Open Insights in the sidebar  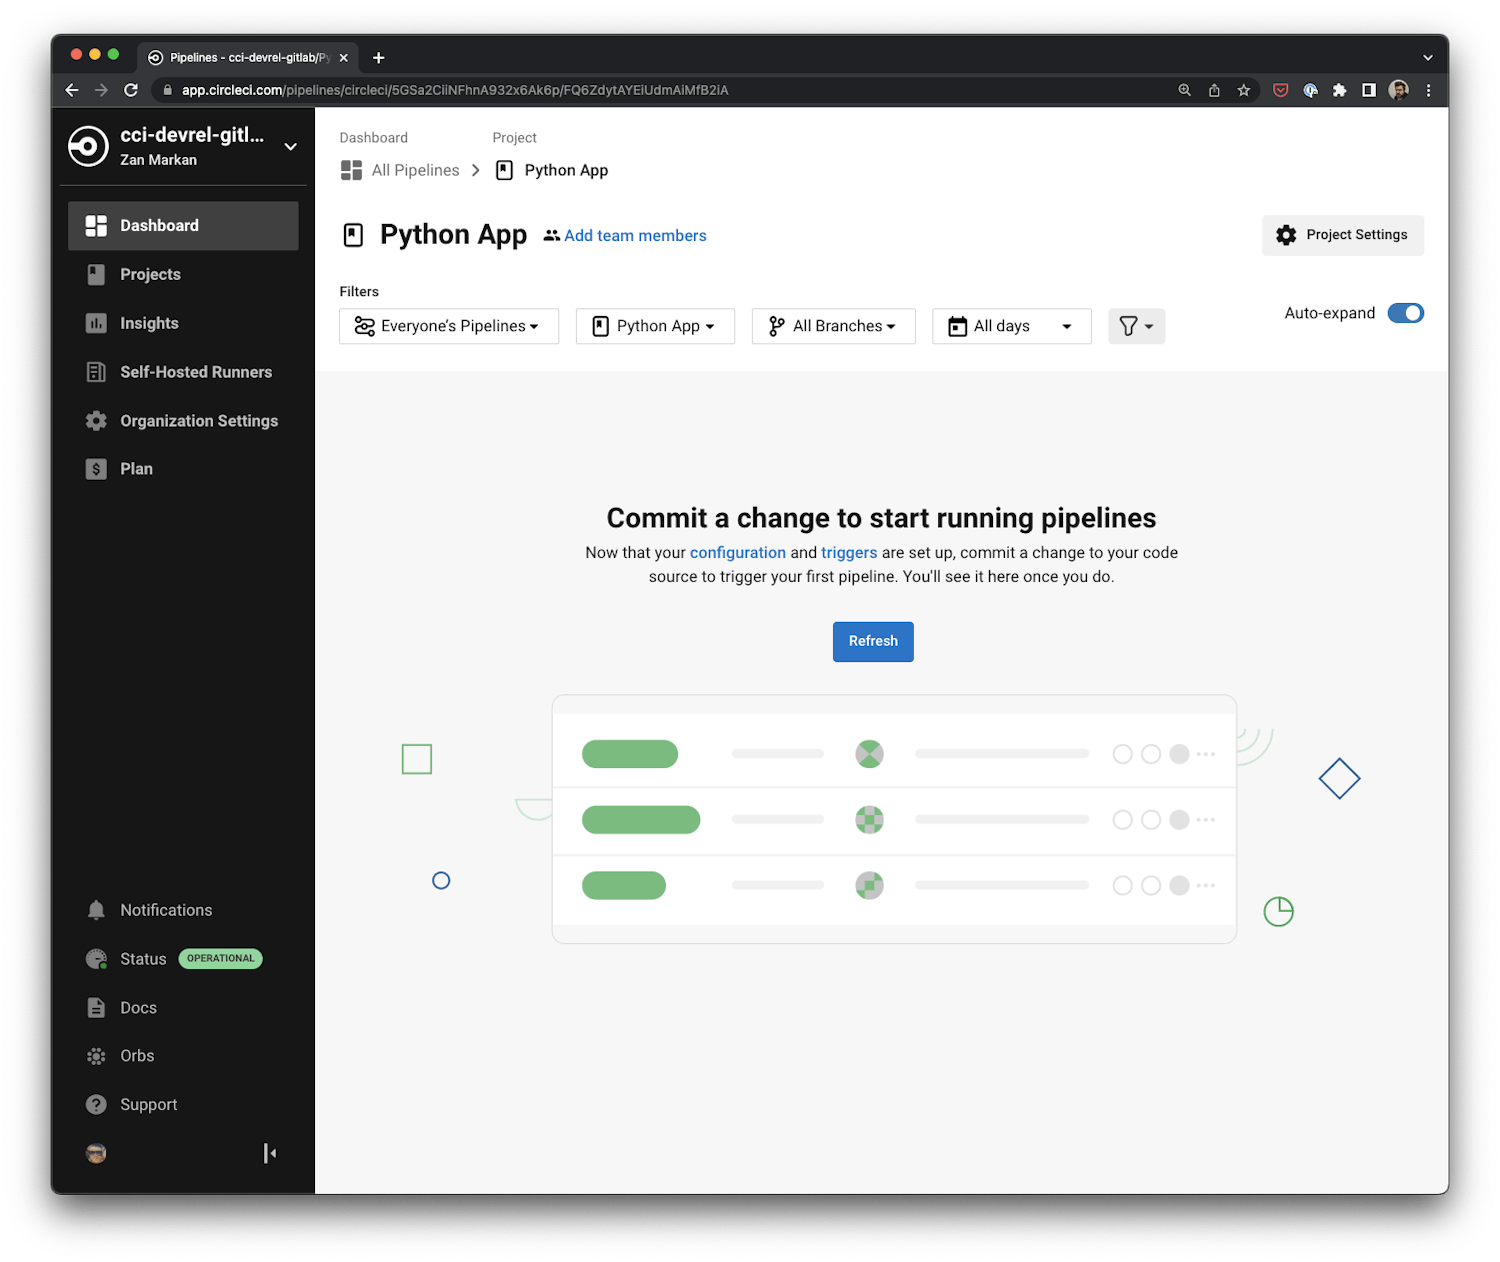[x=149, y=323]
